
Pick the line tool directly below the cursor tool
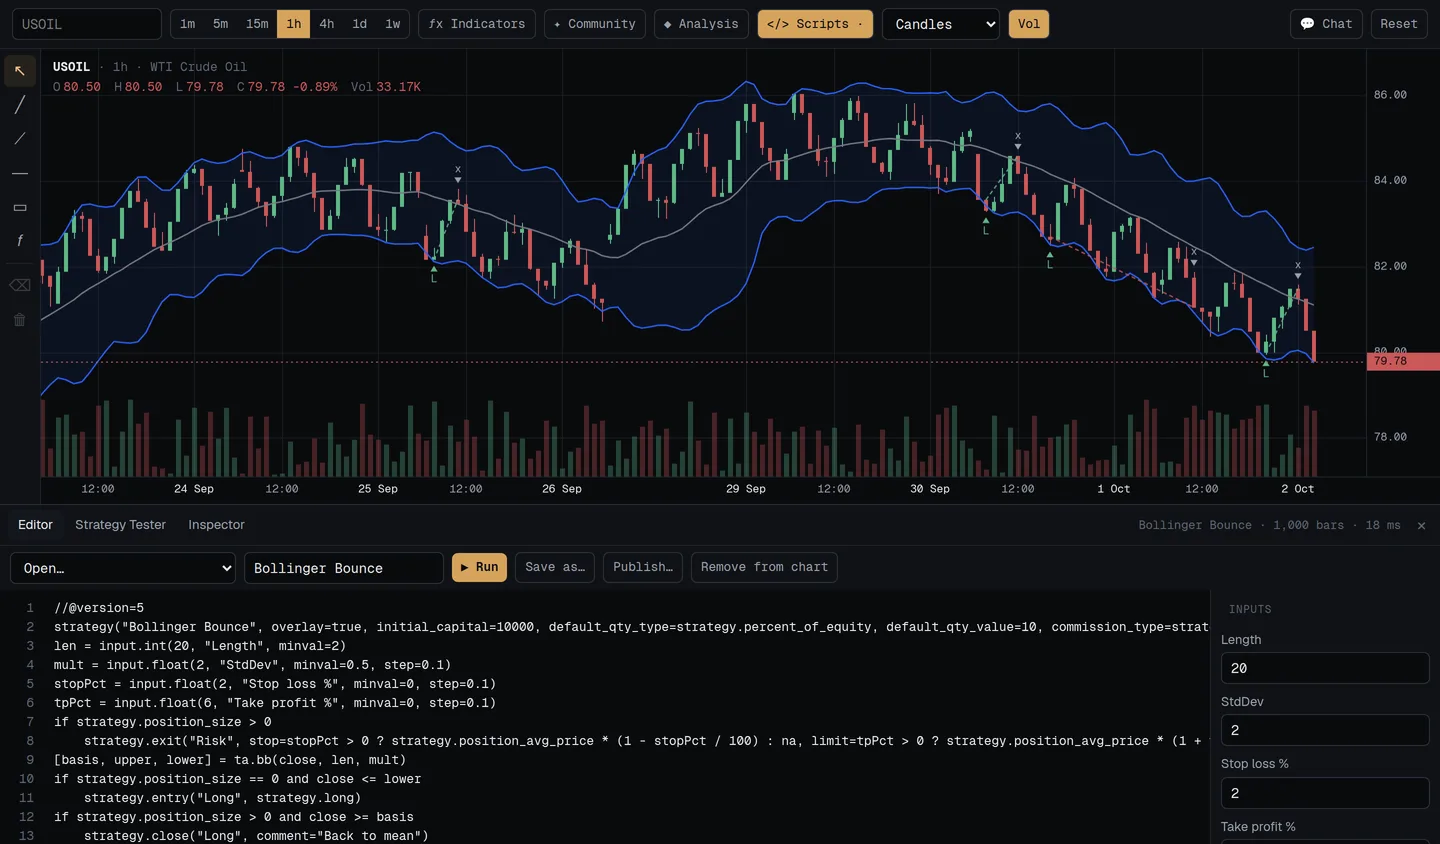pyautogui.click(x=20, y=105)
